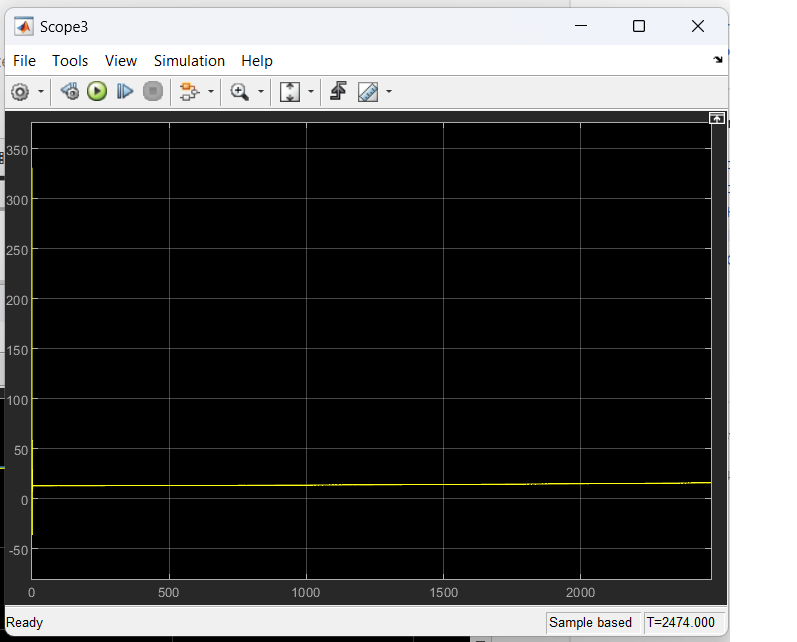Image resolution: width=797 pixels, height=642 pixels.
Task: Click the dock scope arrow icon
Action: point(718,60)
